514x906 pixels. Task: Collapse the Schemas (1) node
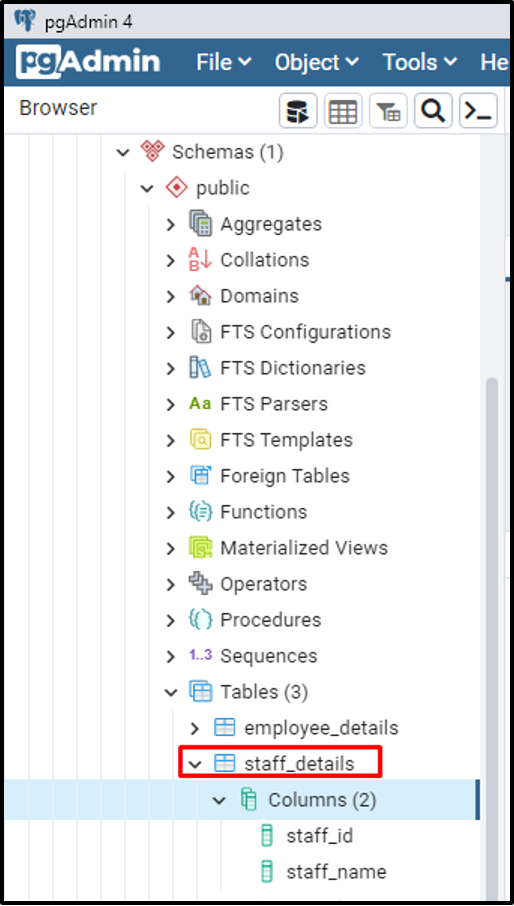pyautogui.click(x=122, y=153)
